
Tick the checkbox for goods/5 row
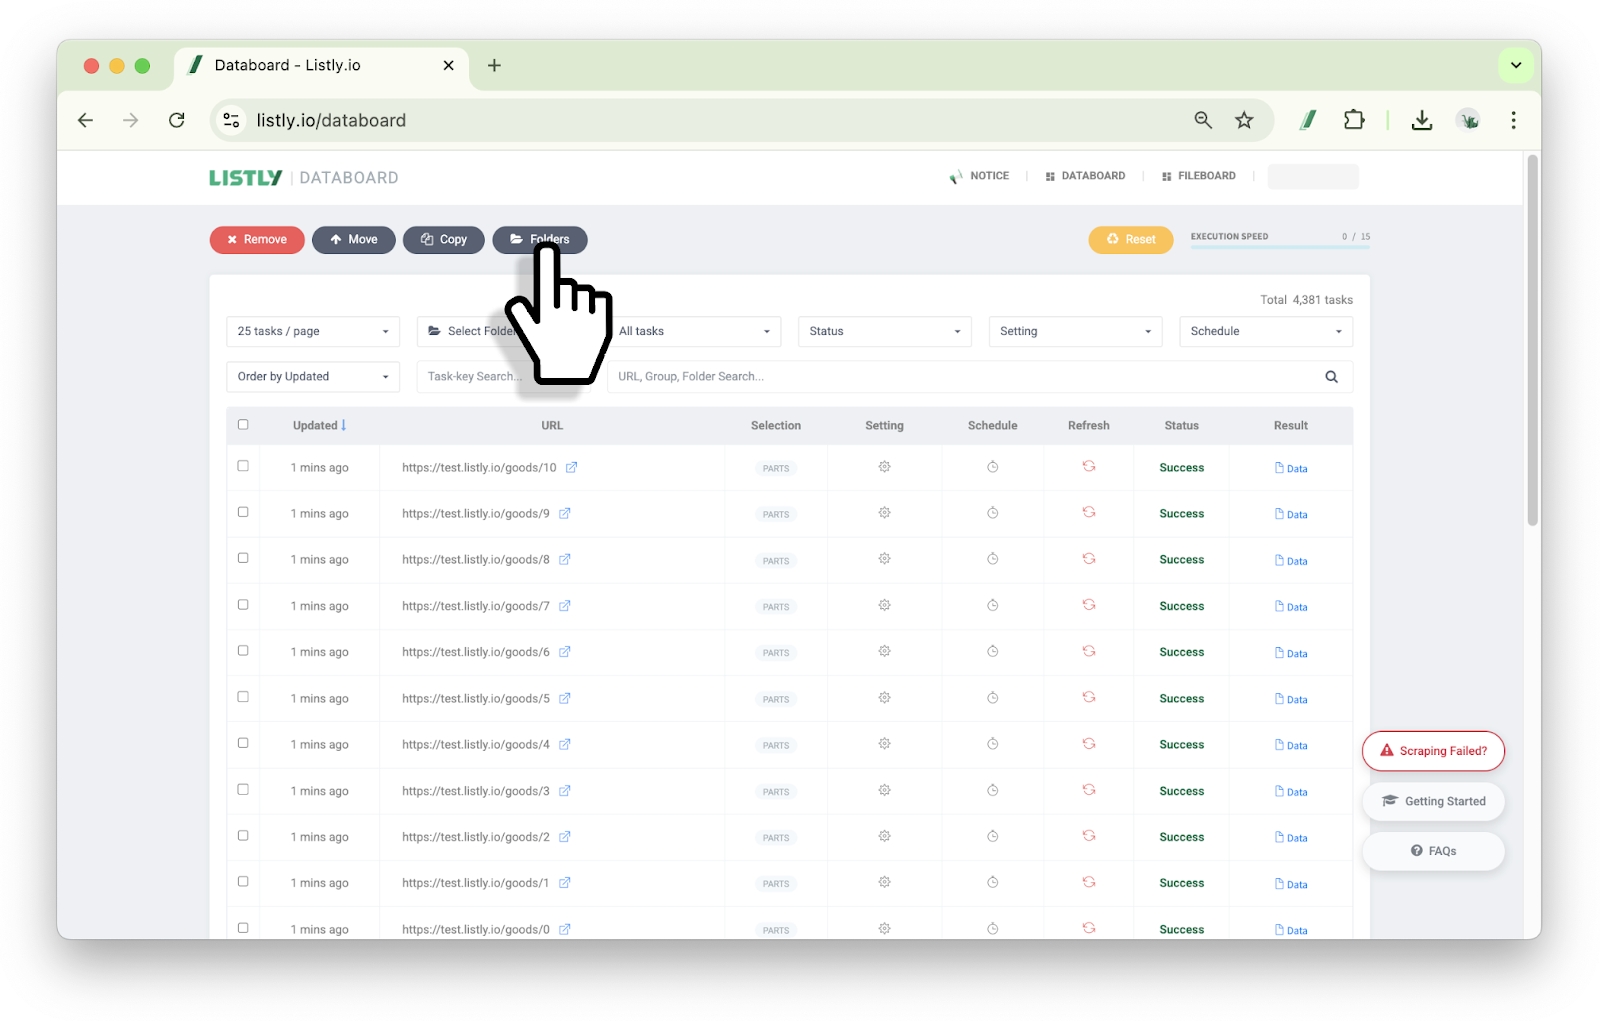[x=243, y=697]
